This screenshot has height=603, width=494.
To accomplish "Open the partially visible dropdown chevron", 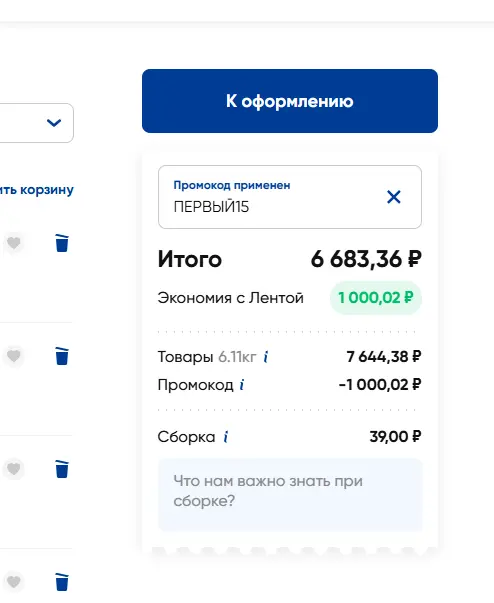I will (54, 123).
